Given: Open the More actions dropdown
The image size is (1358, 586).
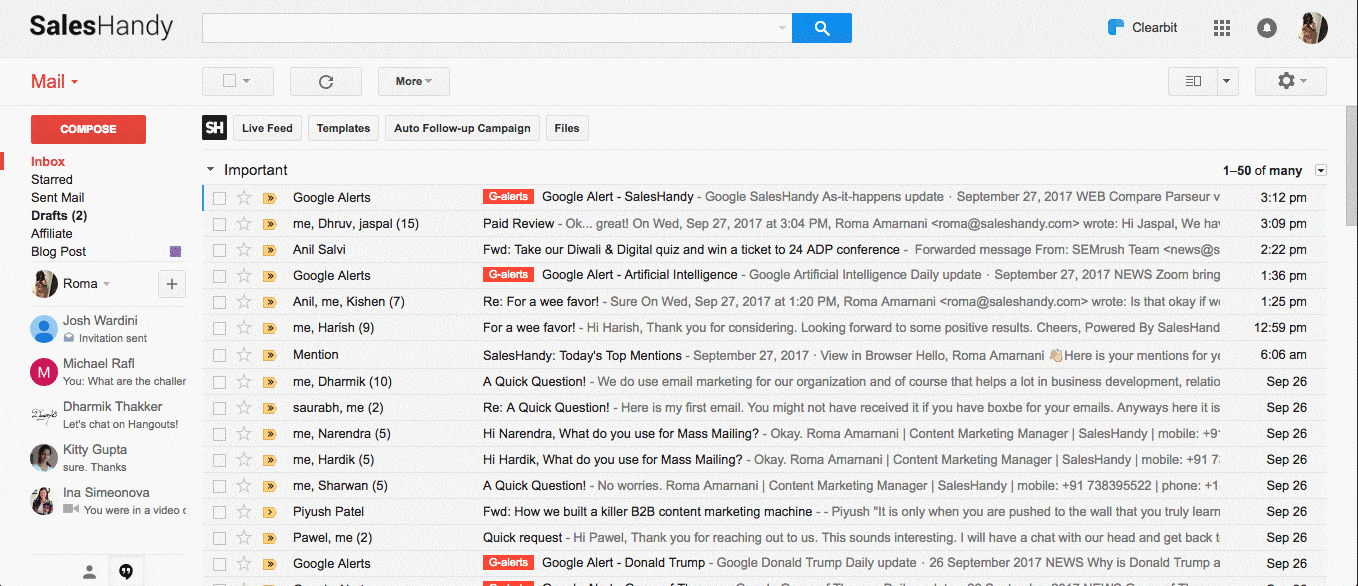Looking at the screenshot, I should click(x=414, y=81).
